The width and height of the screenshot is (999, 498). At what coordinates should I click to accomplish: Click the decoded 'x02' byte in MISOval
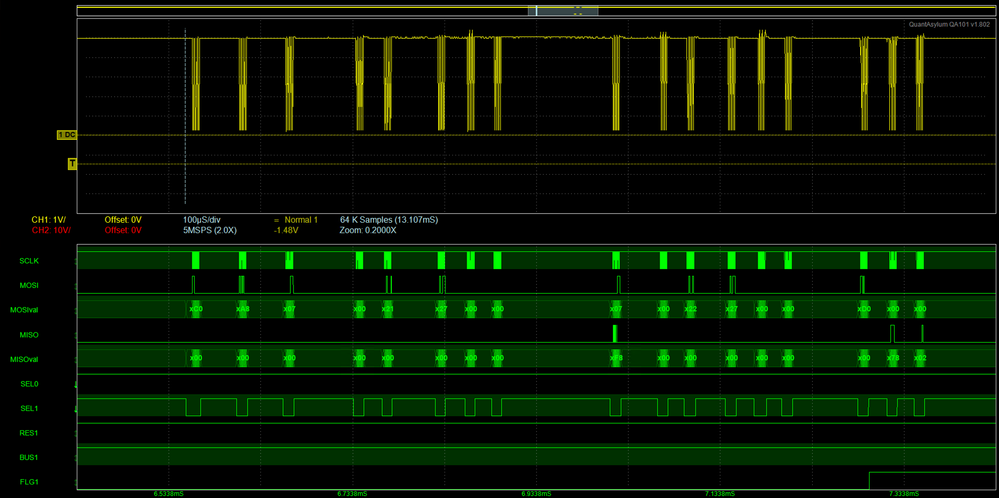click(920, 358)
